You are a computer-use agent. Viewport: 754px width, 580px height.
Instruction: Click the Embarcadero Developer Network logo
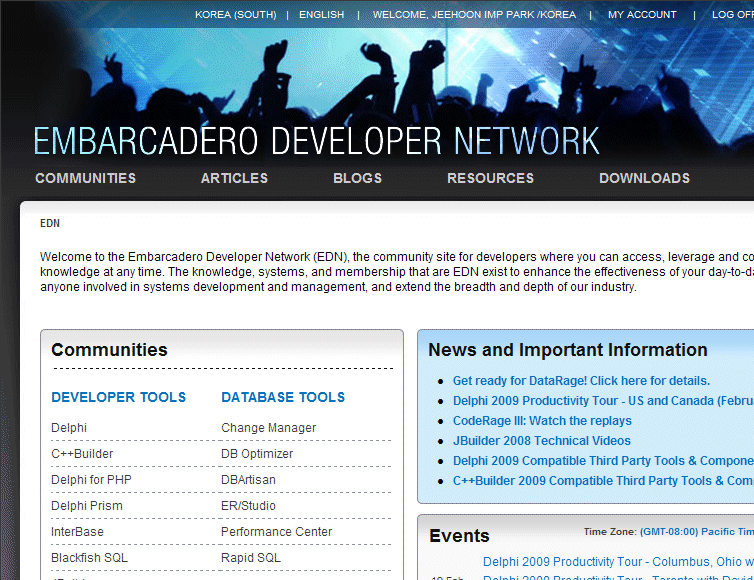[x=316, y=141]
